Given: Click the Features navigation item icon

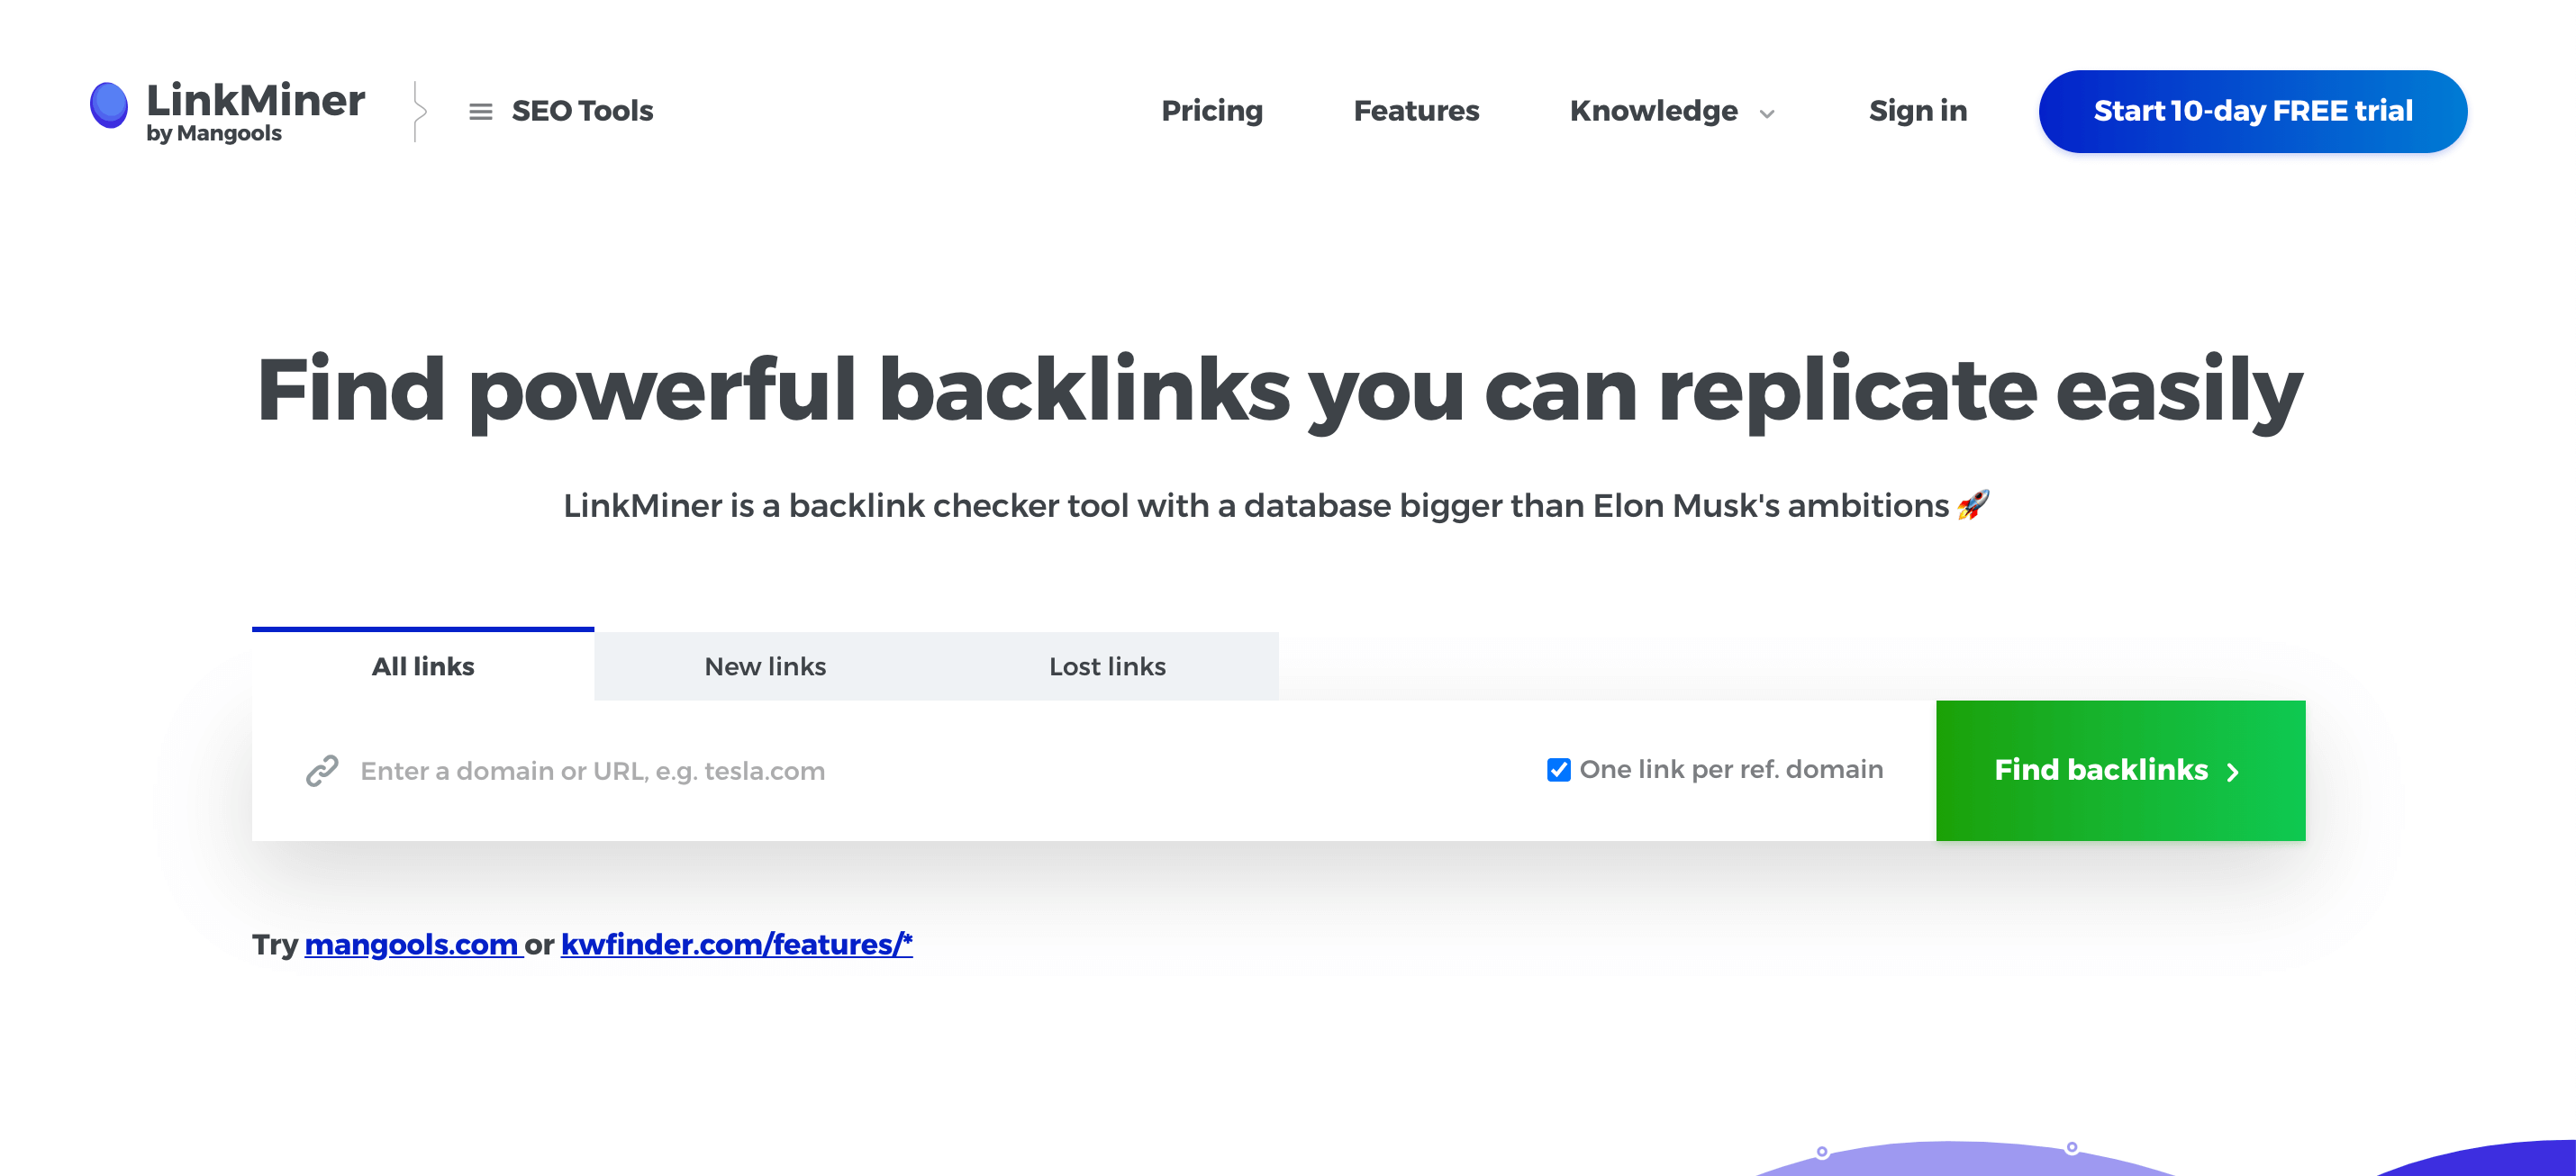Looking at the screenshot, I should (1414, 110).
